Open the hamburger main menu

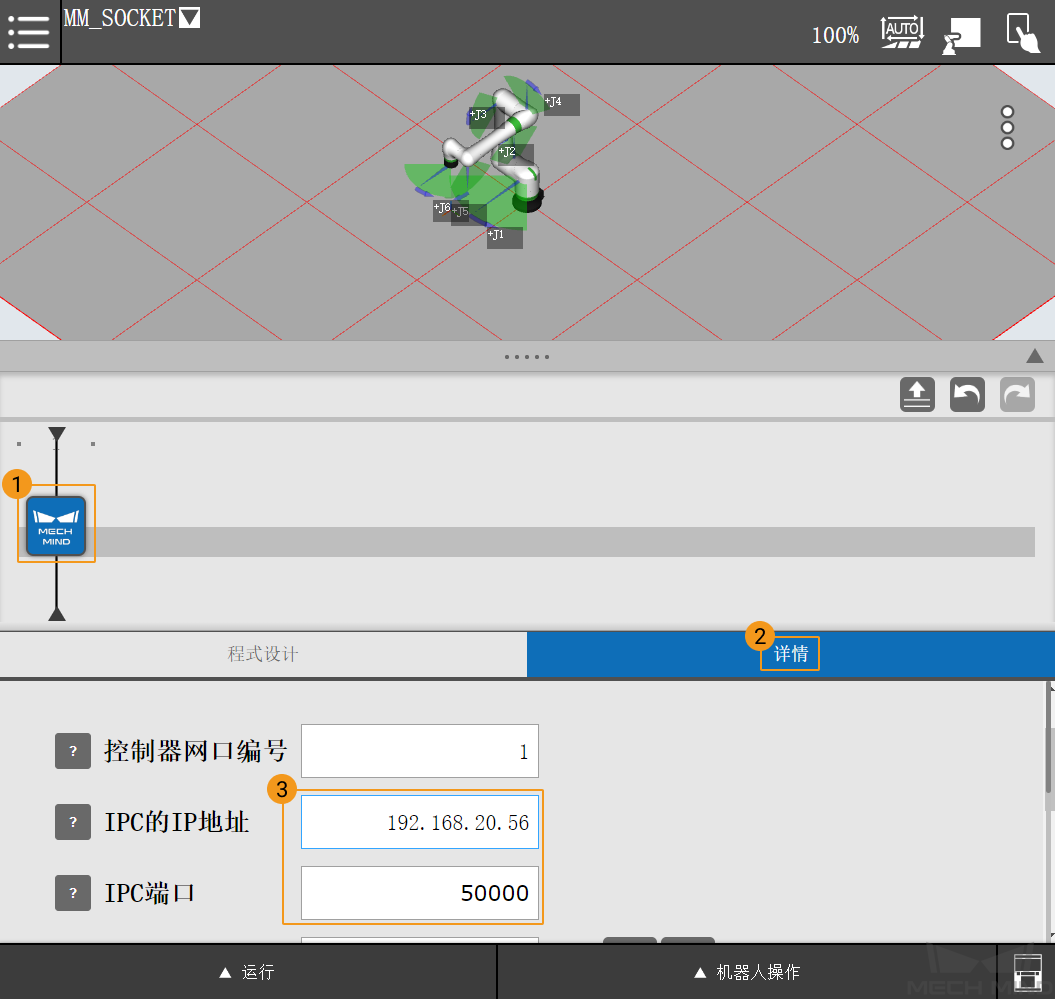point(29,32)
